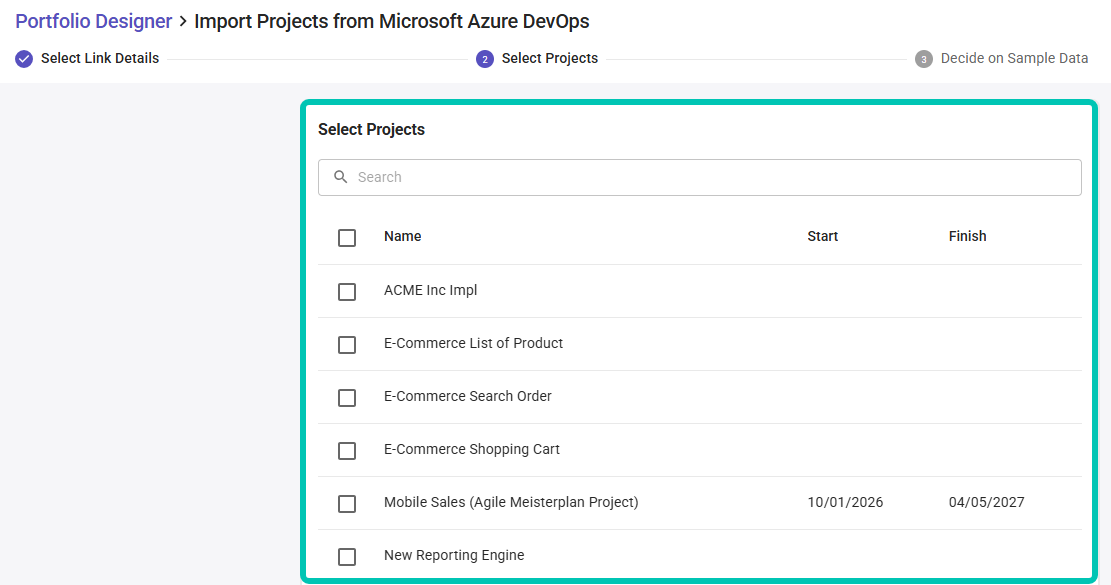The image size is (1111, 585).
Task: Check E-Commerce List of Product checkbox
Action: [x=346, y=345]
